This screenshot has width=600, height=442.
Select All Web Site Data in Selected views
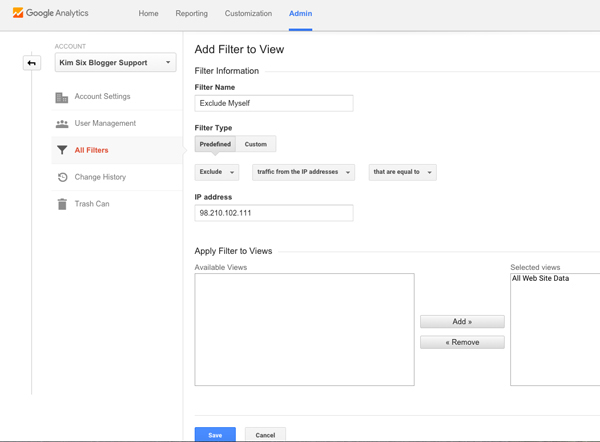[x=541, y=279]
